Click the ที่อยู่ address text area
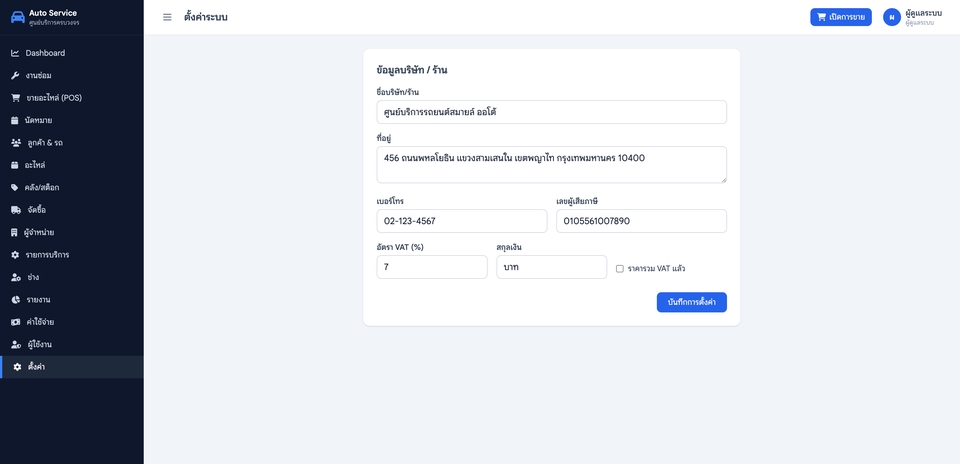The height and width of the screenshot is (464, 960). 552,165
